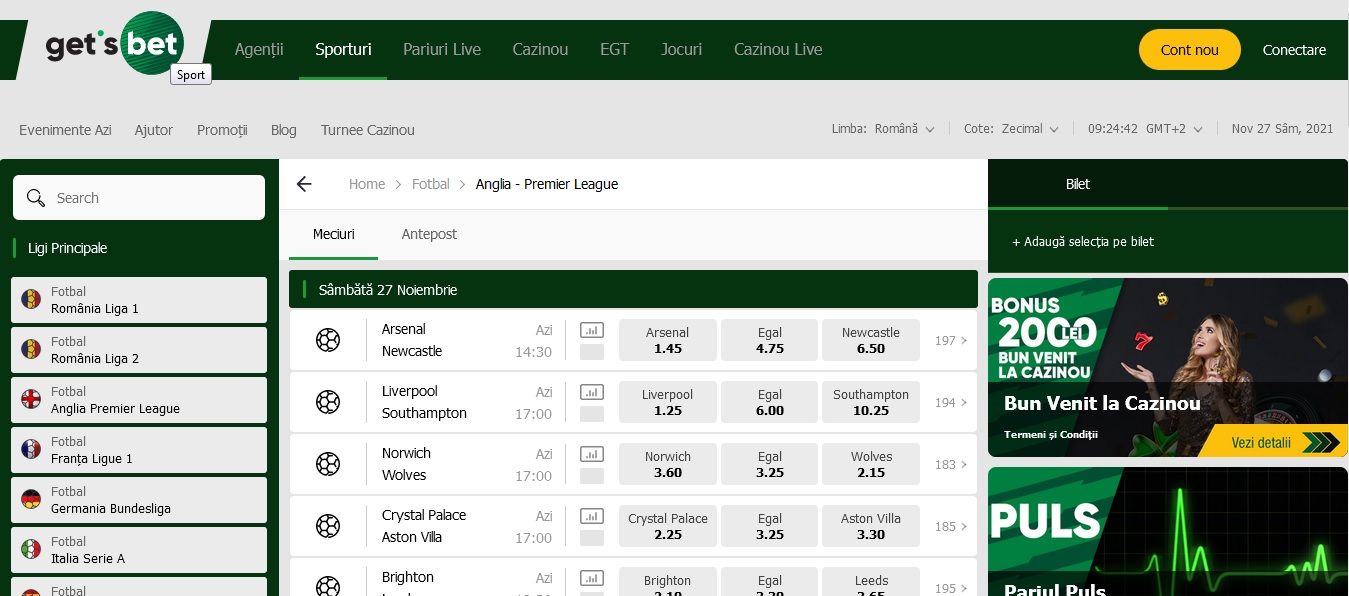Open Cazinou Live in the navigation
This screenshot has width=1349, height=596.
778,49
